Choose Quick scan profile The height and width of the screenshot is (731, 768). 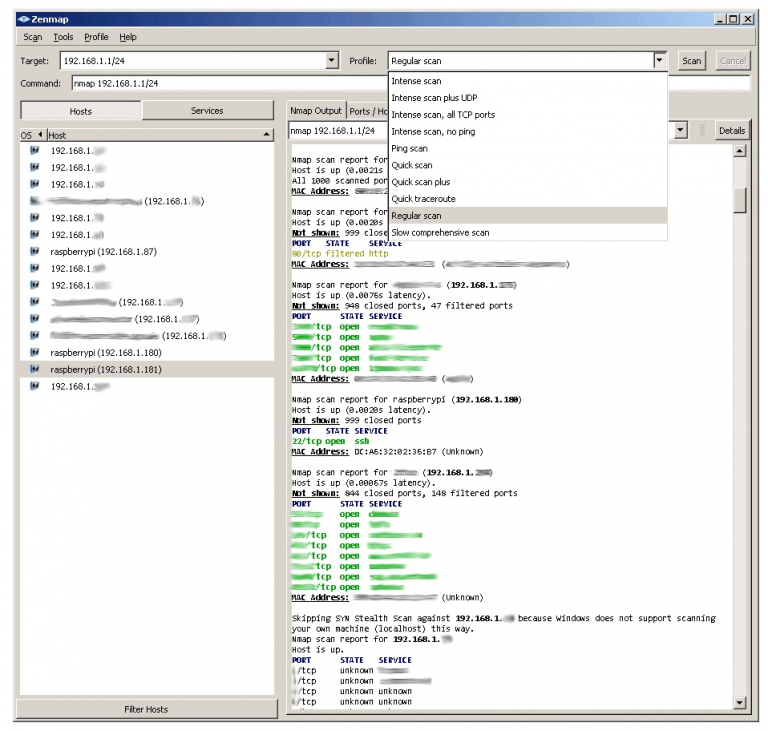click(x=528, y=165)
